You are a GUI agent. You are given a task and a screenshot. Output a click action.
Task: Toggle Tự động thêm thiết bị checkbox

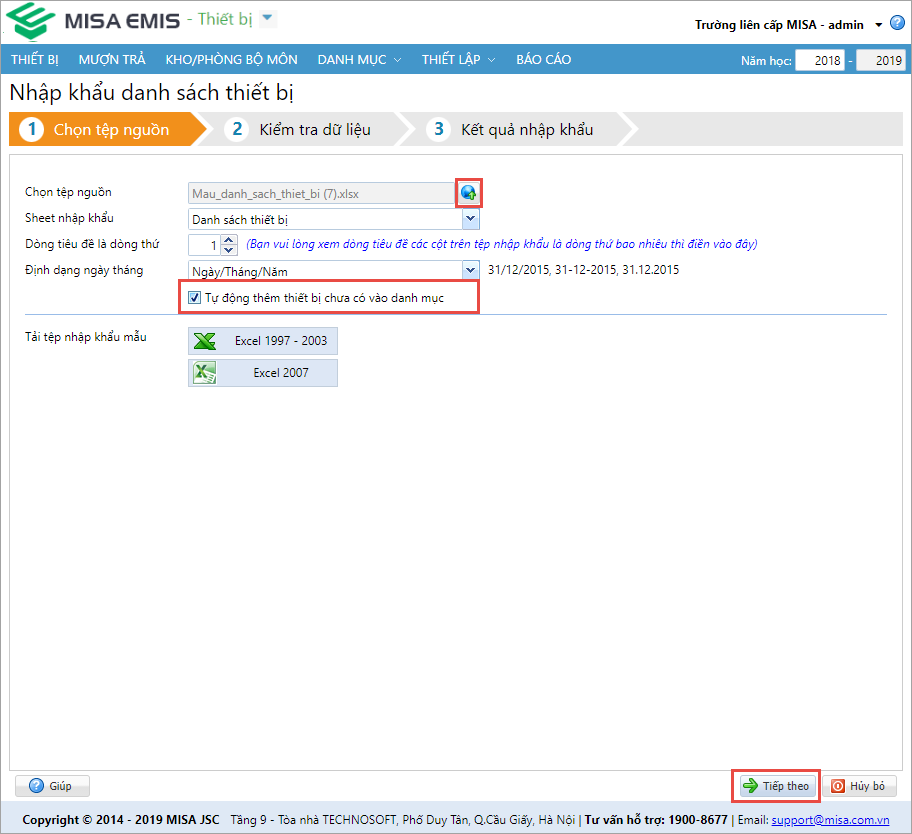coord(195,298)
